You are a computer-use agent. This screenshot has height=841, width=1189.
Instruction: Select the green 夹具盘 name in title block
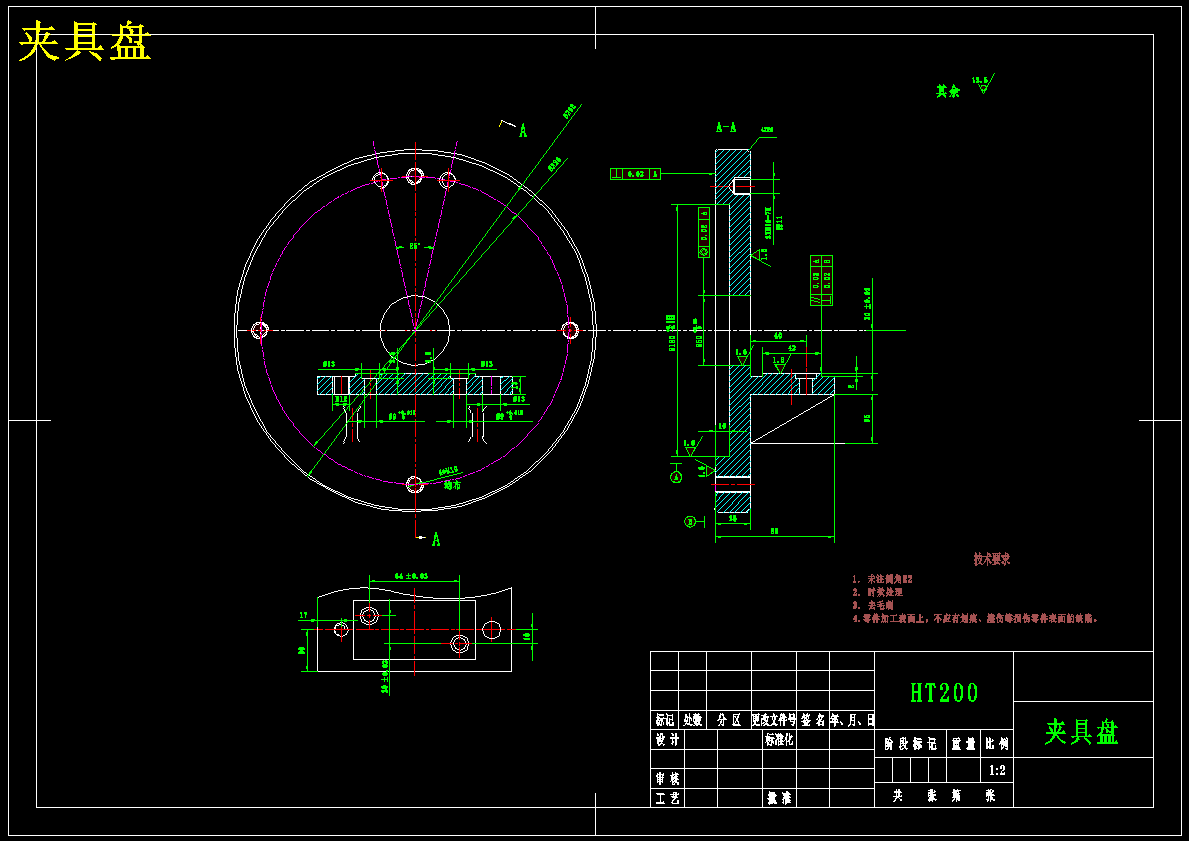tap(1082, 731)
